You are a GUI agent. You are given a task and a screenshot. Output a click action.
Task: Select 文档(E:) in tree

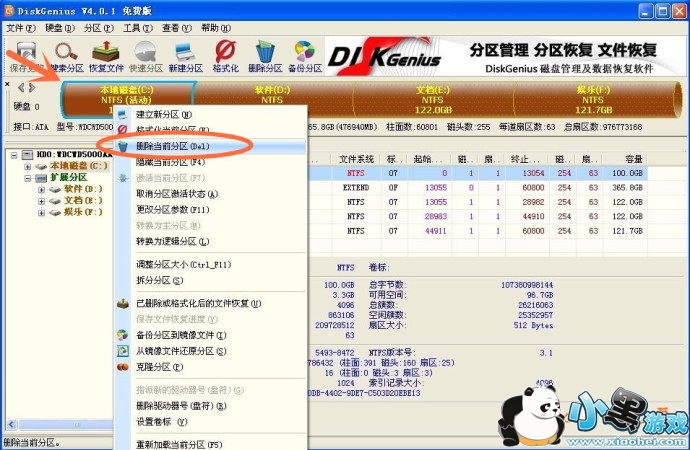point(83,200)
